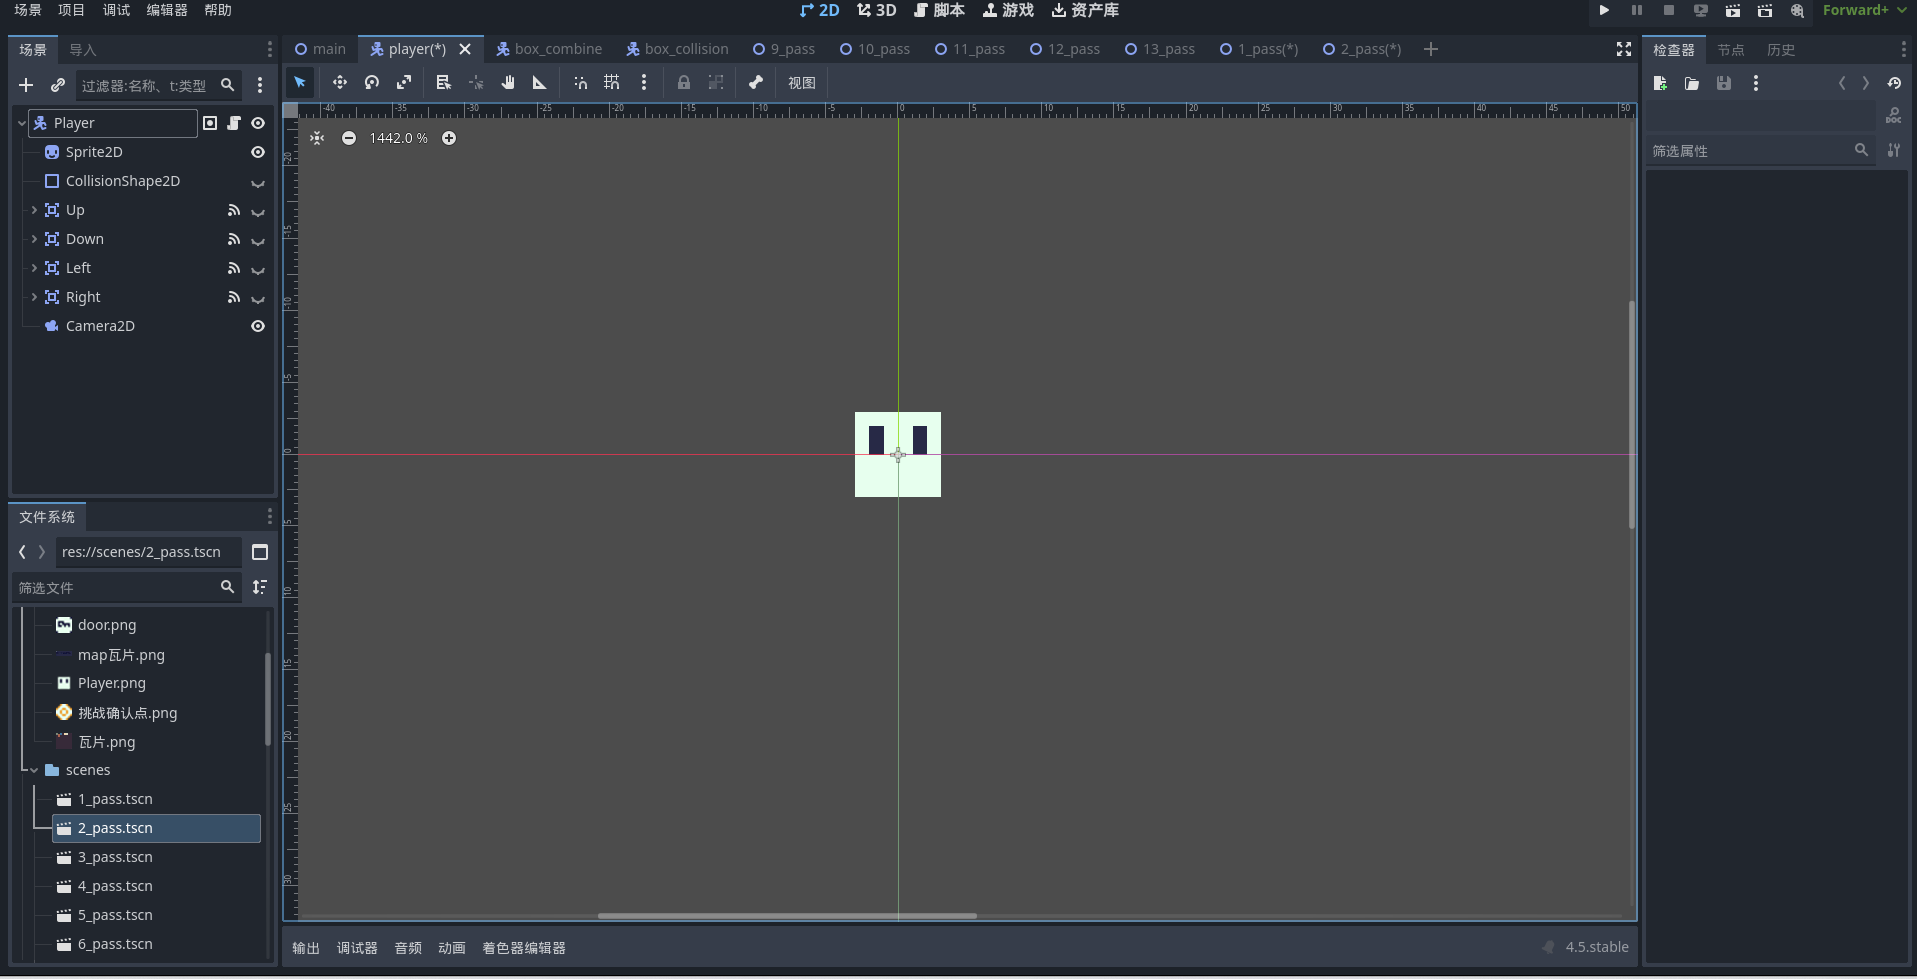
Task: Open the 视图 view button
Action: 801,83
